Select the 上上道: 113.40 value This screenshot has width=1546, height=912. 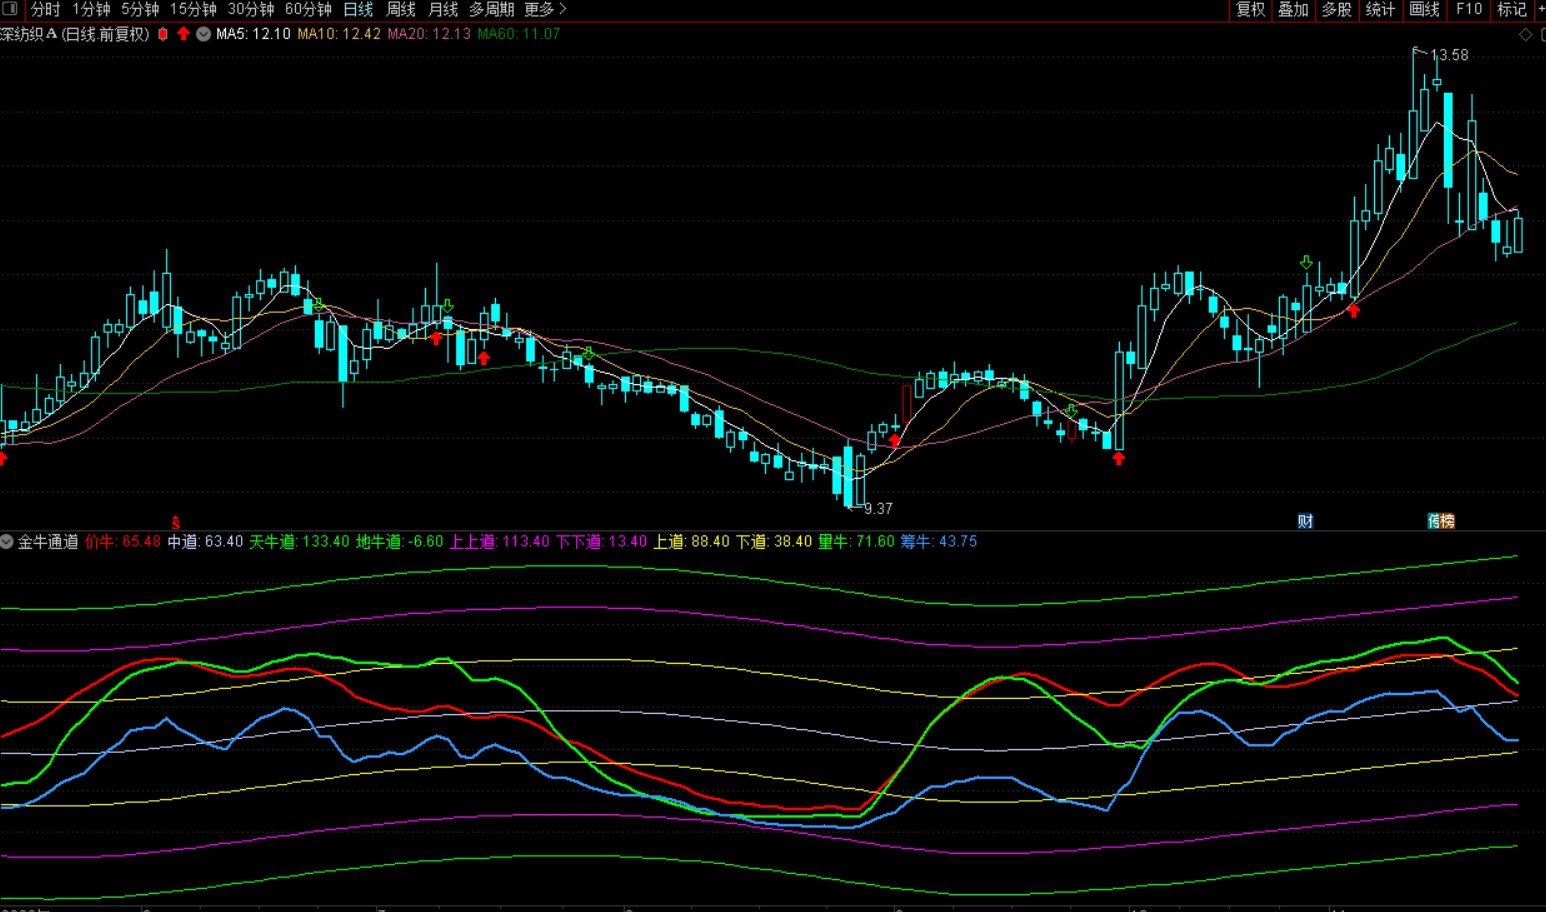coord(500,542)
